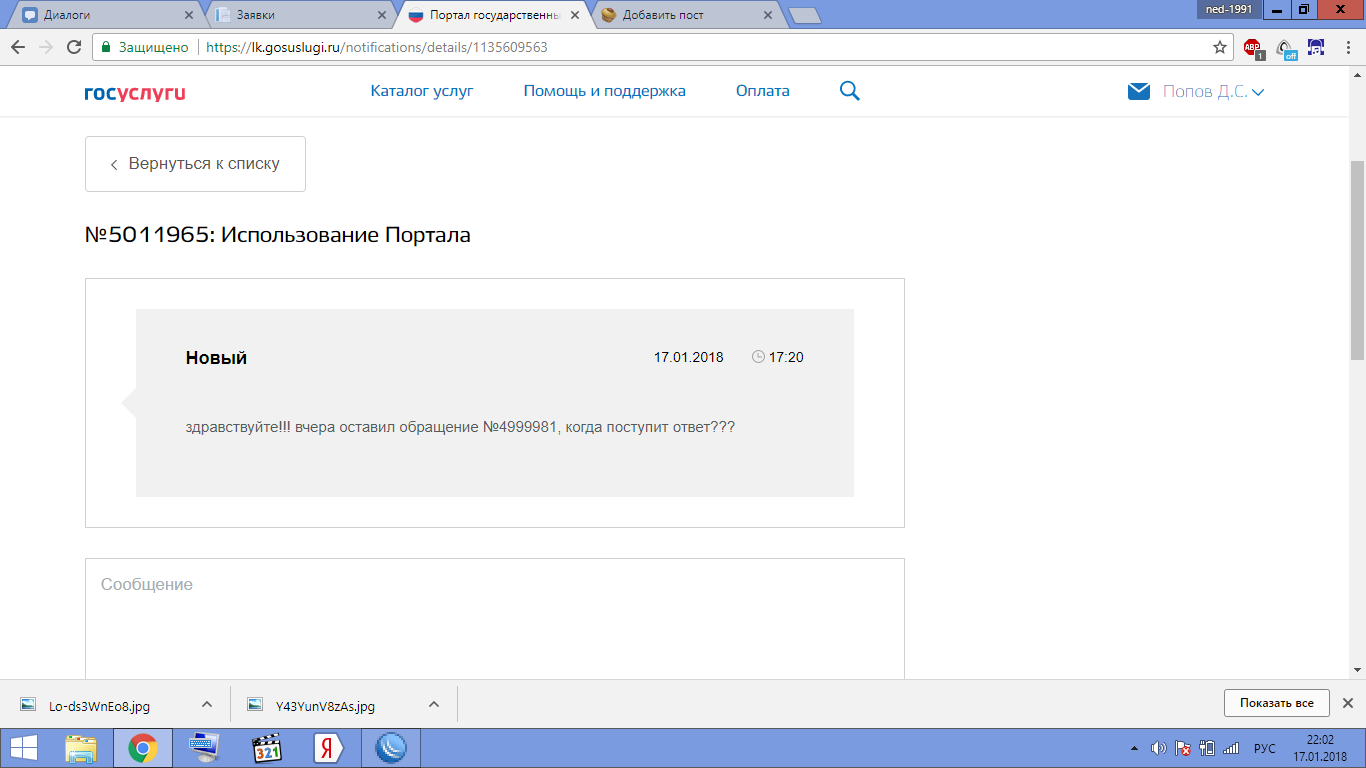Click the scrollbar down arrow
1366x768 pixels.
coord(1358,670)
